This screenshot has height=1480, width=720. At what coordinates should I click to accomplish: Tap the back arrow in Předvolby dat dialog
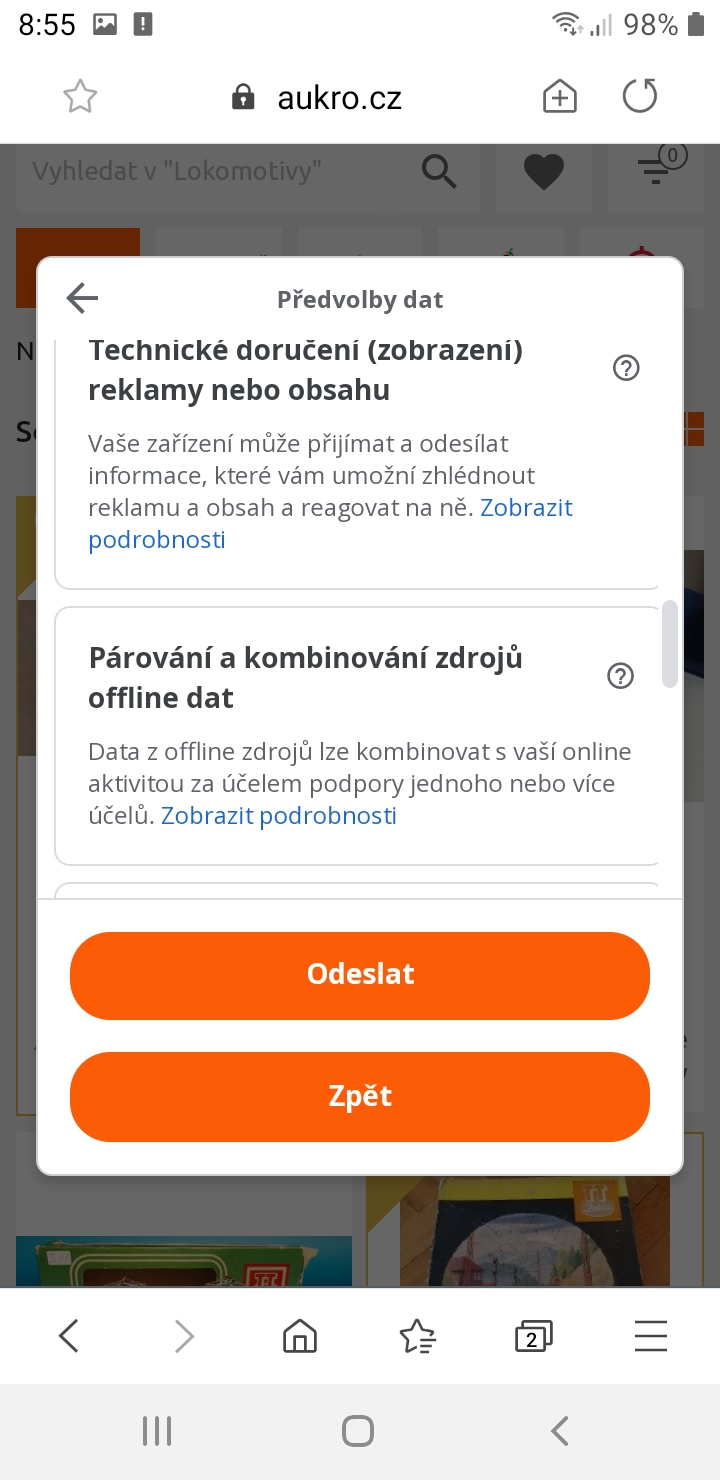tap(82, 298)
